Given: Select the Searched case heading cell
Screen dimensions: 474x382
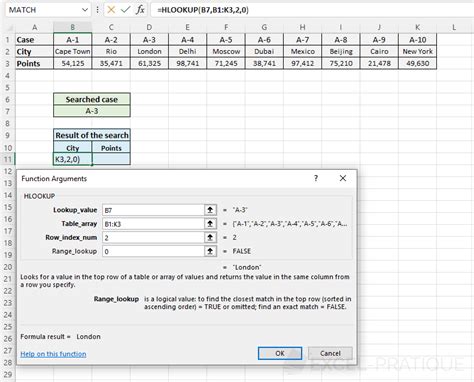Looking at the screenshot, I should click(92, 99).
